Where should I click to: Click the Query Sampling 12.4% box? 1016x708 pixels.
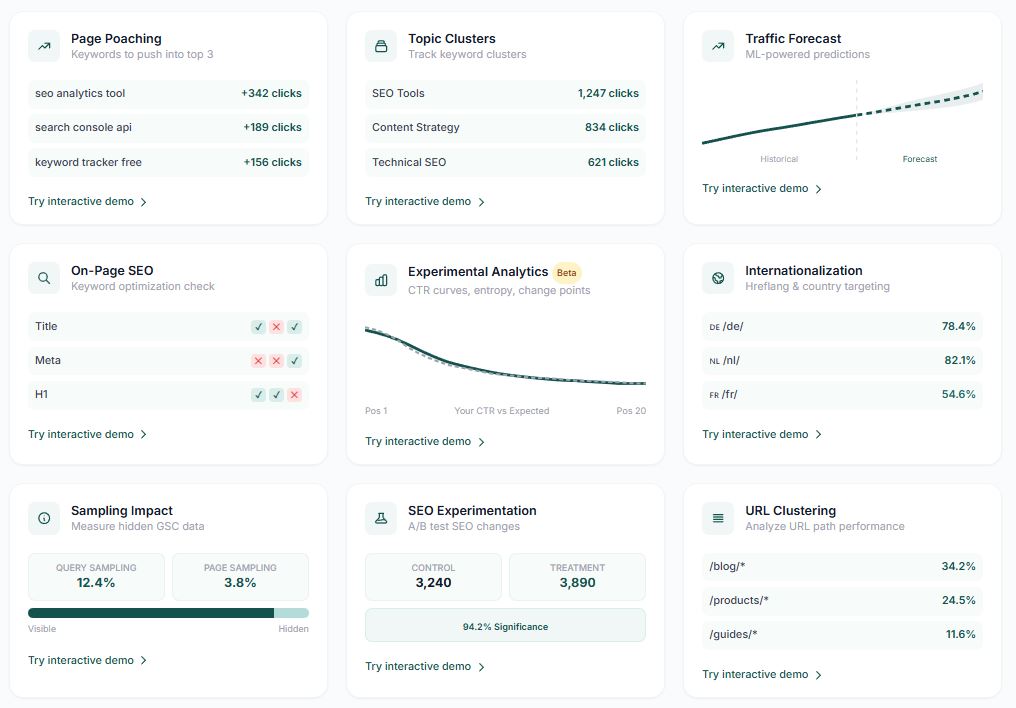pos(97,577)
